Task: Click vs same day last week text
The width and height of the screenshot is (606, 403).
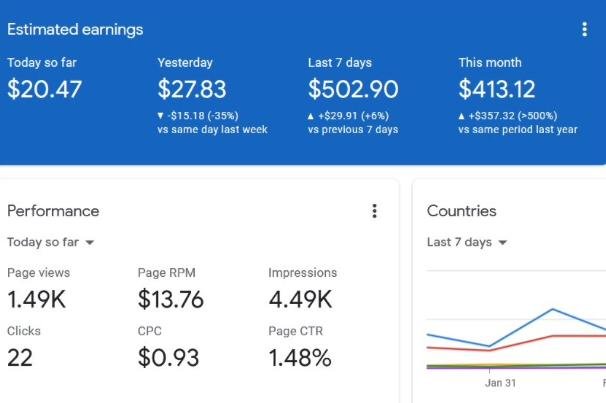Action: (x=212, y=129)
